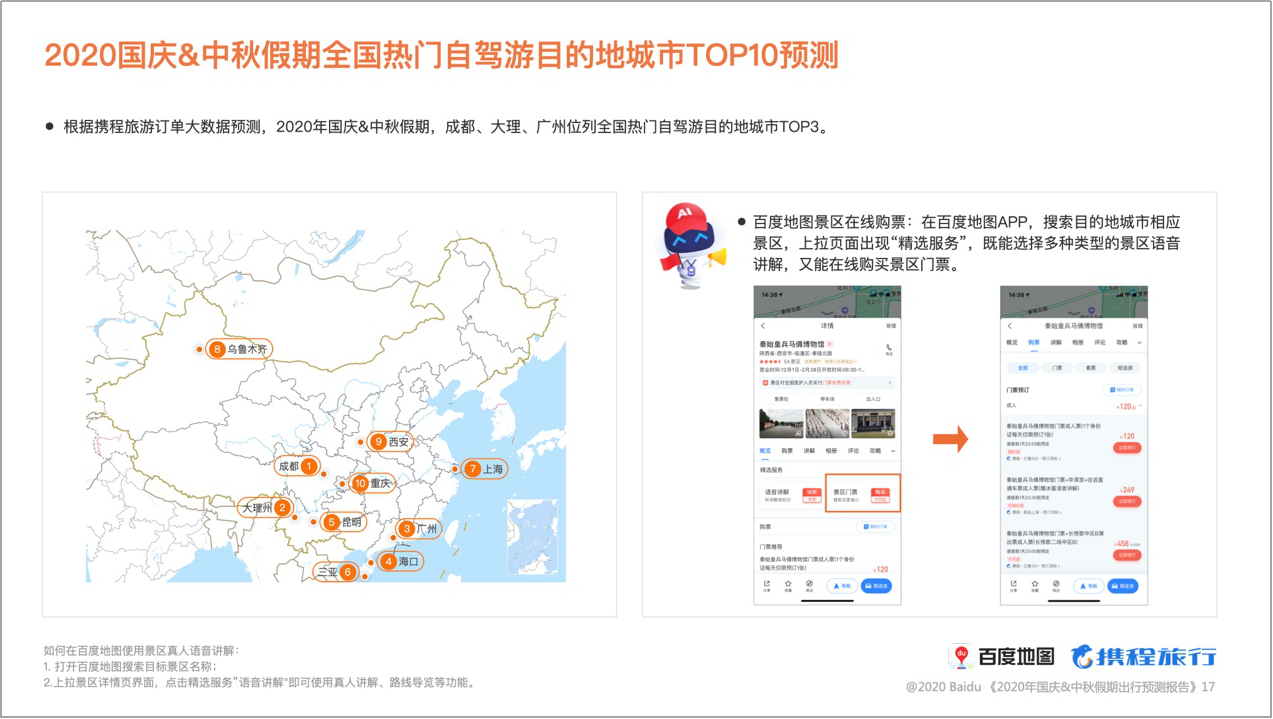Expand tab chevron after 攻略 in left phone
Image resolution: width=1273 pixels, height=719 pixels.
click(893, 451)
